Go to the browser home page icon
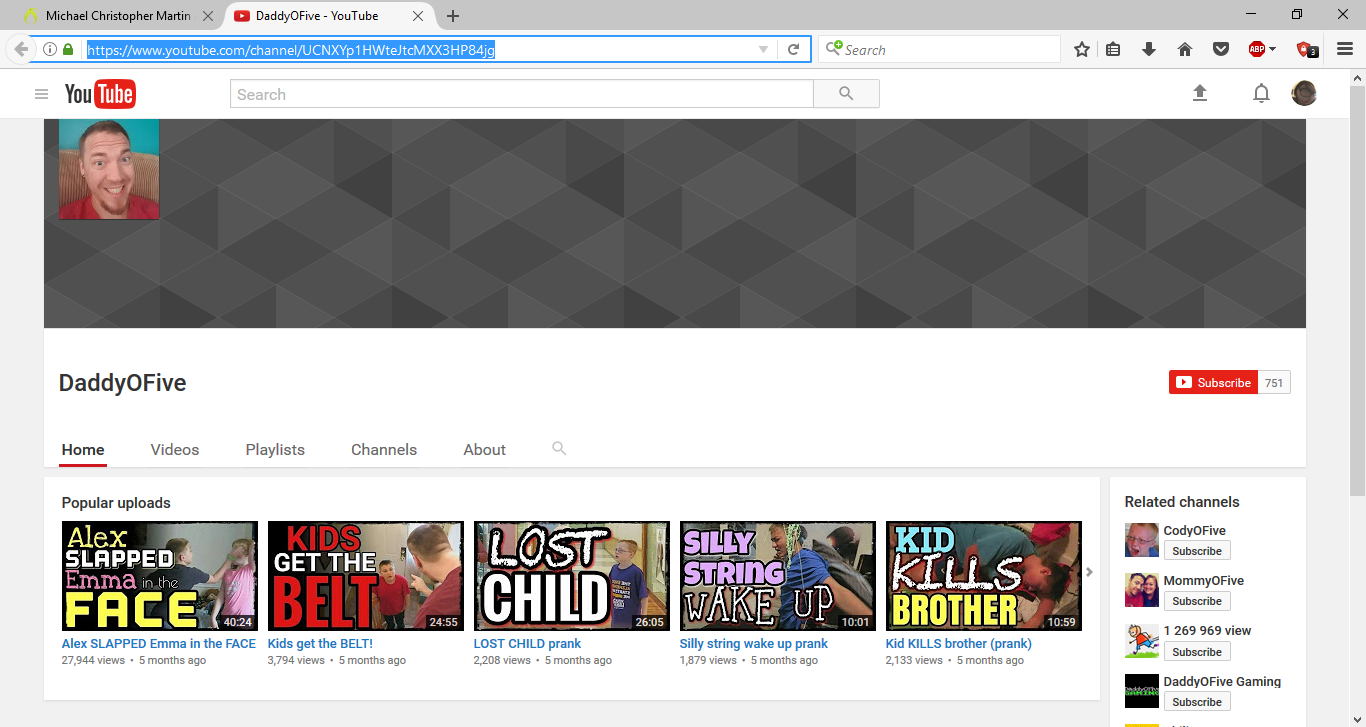1366x727 pixels. coord(1185,49)
